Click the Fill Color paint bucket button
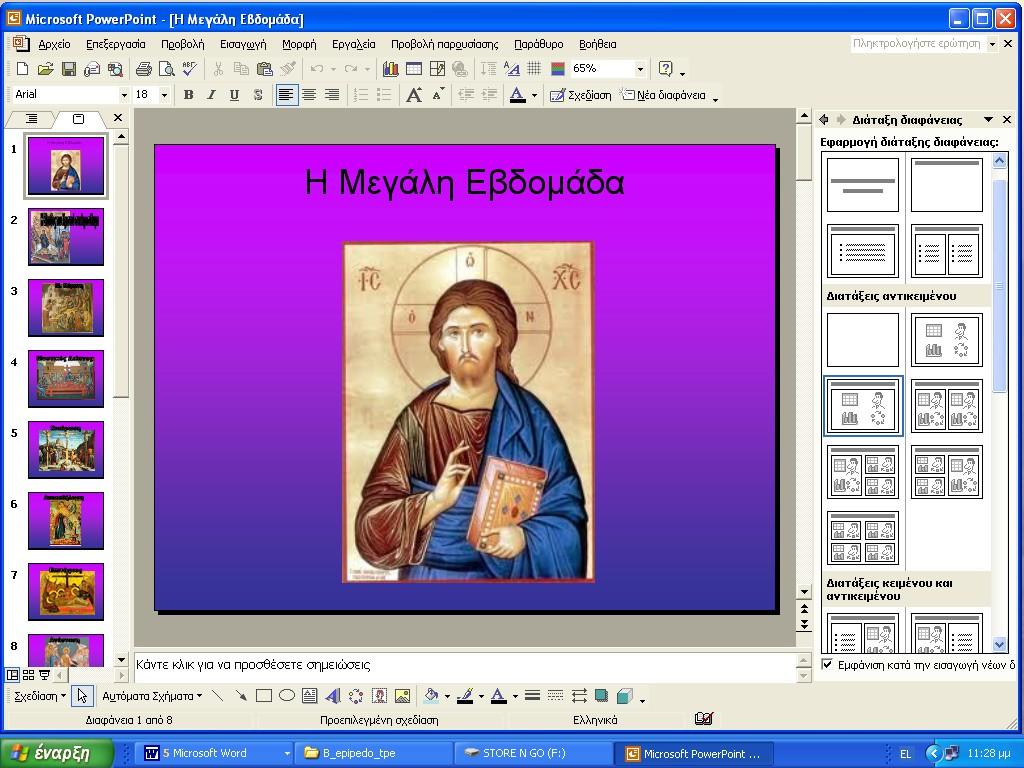Image resolution: width=1024 pixels, height=768 pixels. coord(431,696)
